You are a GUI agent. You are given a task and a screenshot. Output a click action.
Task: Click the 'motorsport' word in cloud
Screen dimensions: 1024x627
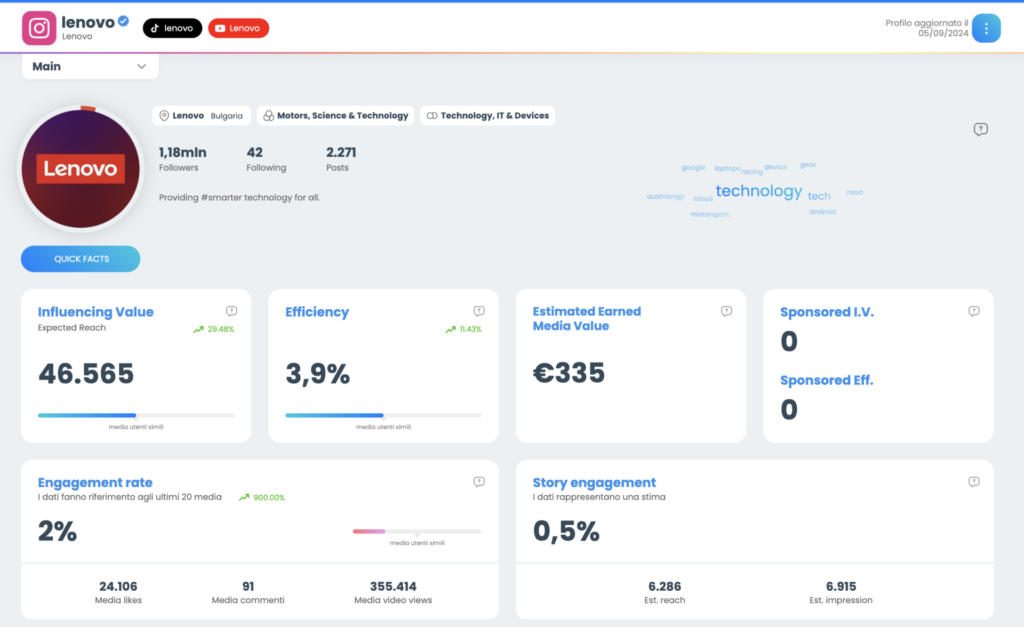(x=710, y=214)
